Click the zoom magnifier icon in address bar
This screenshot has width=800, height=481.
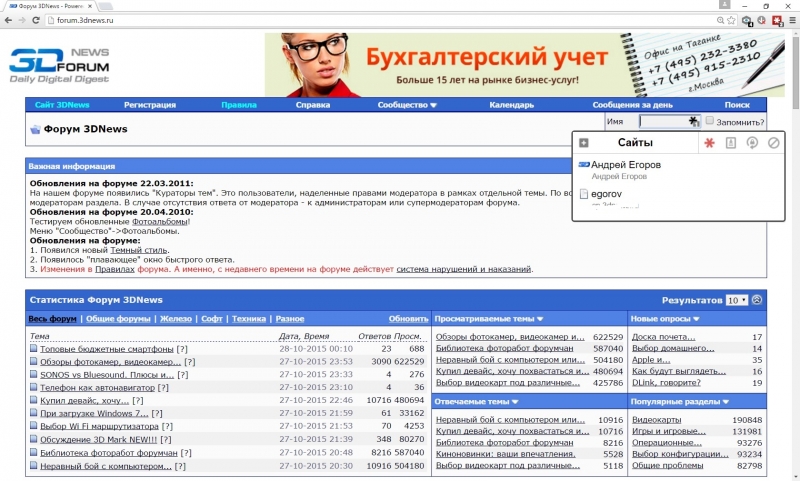[x=720, y=20]
